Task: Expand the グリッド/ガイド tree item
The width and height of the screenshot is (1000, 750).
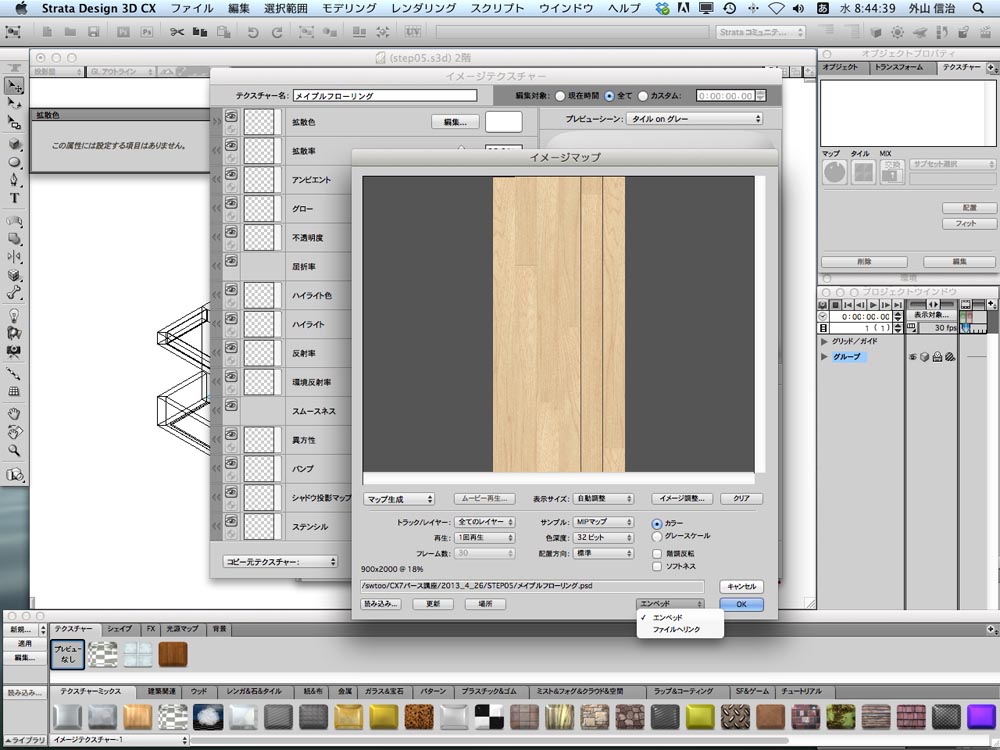Action: tap(824, 342)
